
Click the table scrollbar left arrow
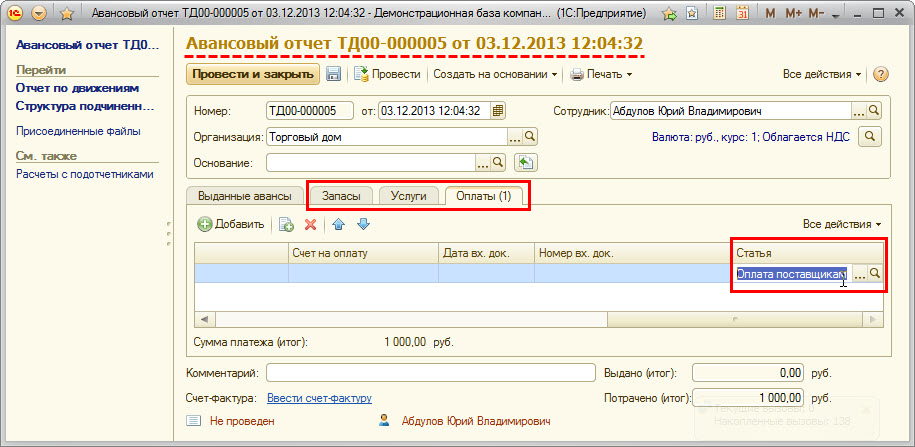point(205,319)
